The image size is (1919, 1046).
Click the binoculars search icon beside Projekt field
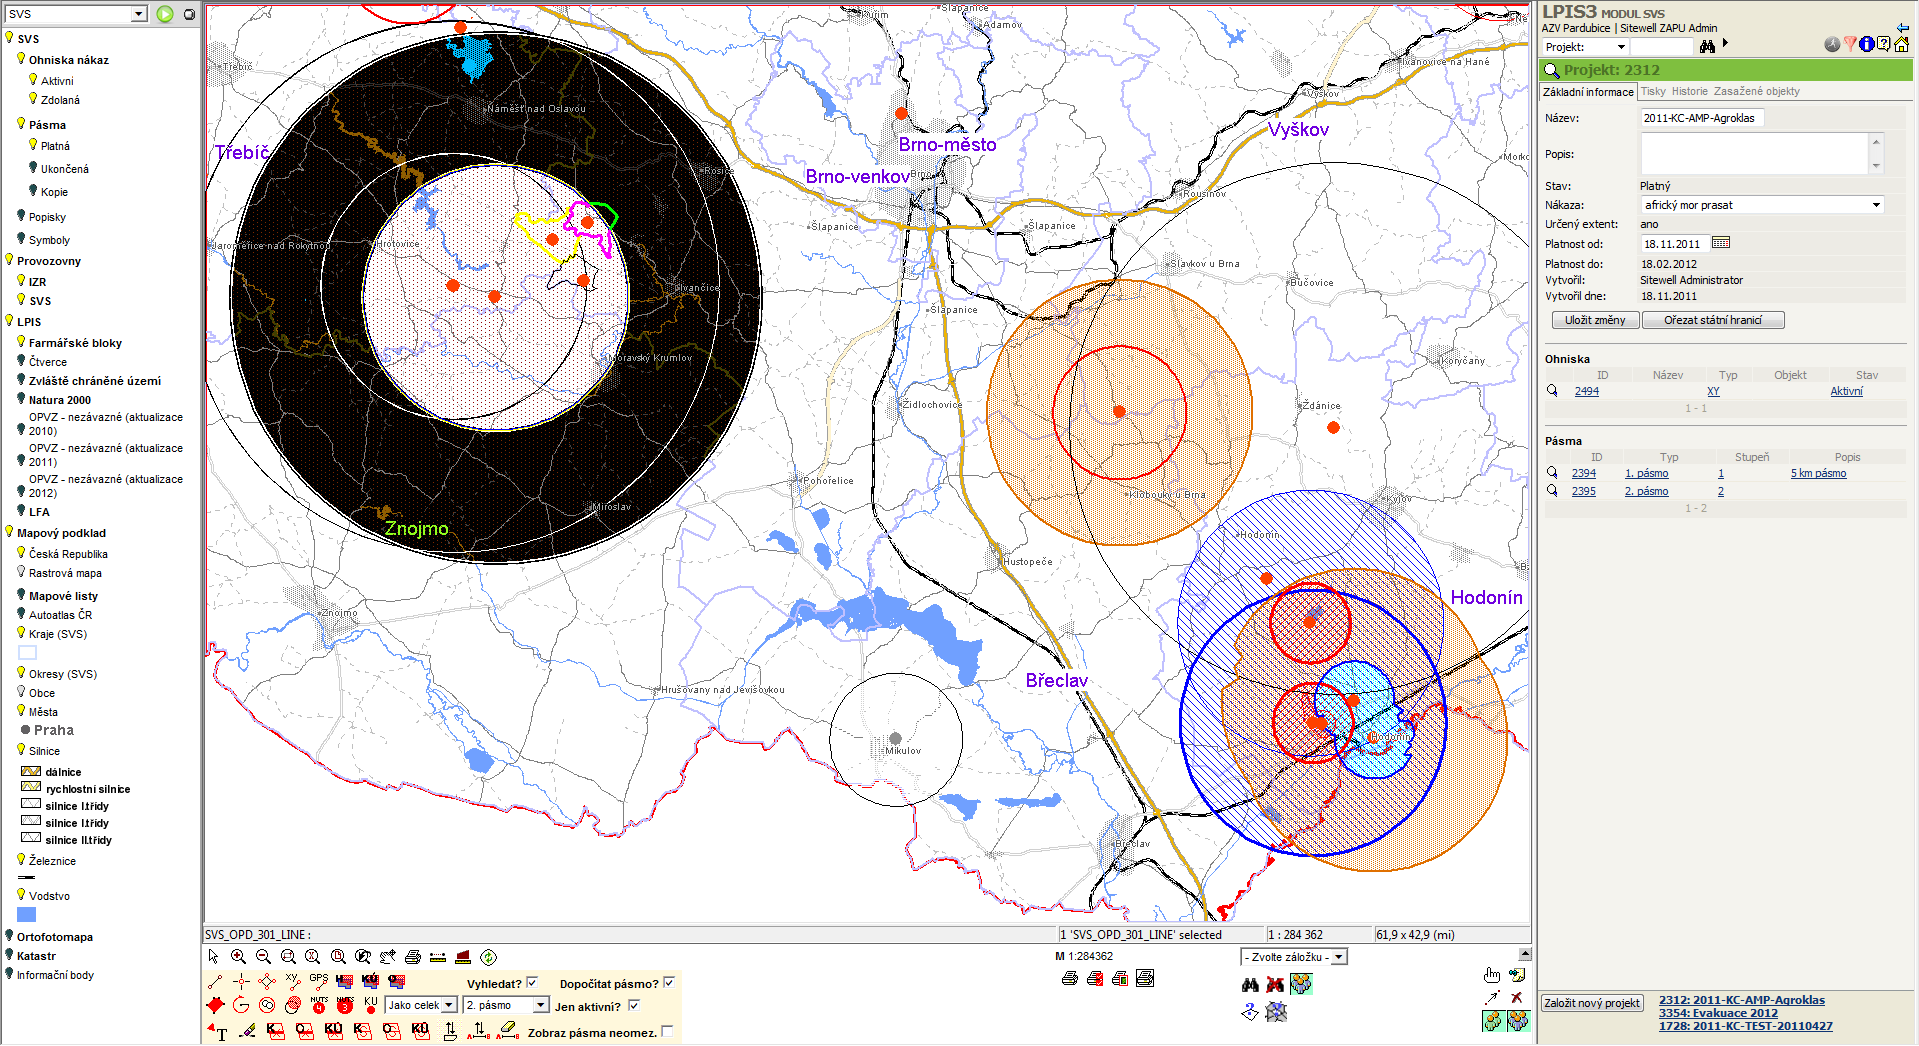[1707, 46]
